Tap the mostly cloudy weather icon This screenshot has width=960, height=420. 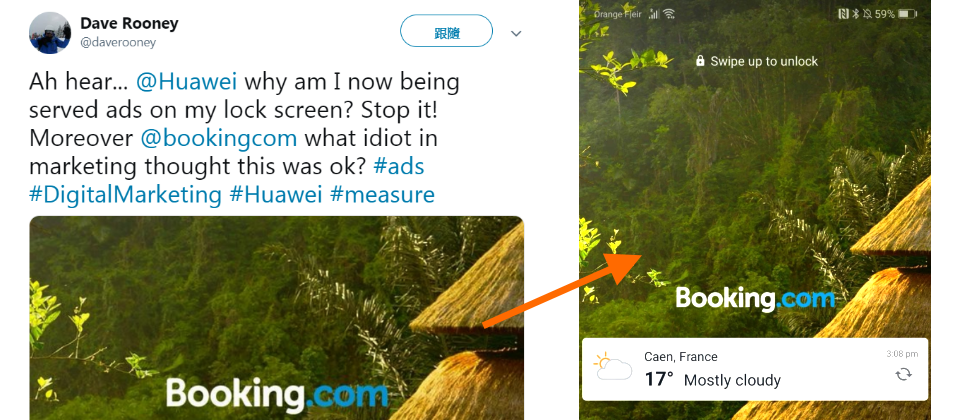coord(612,367)
